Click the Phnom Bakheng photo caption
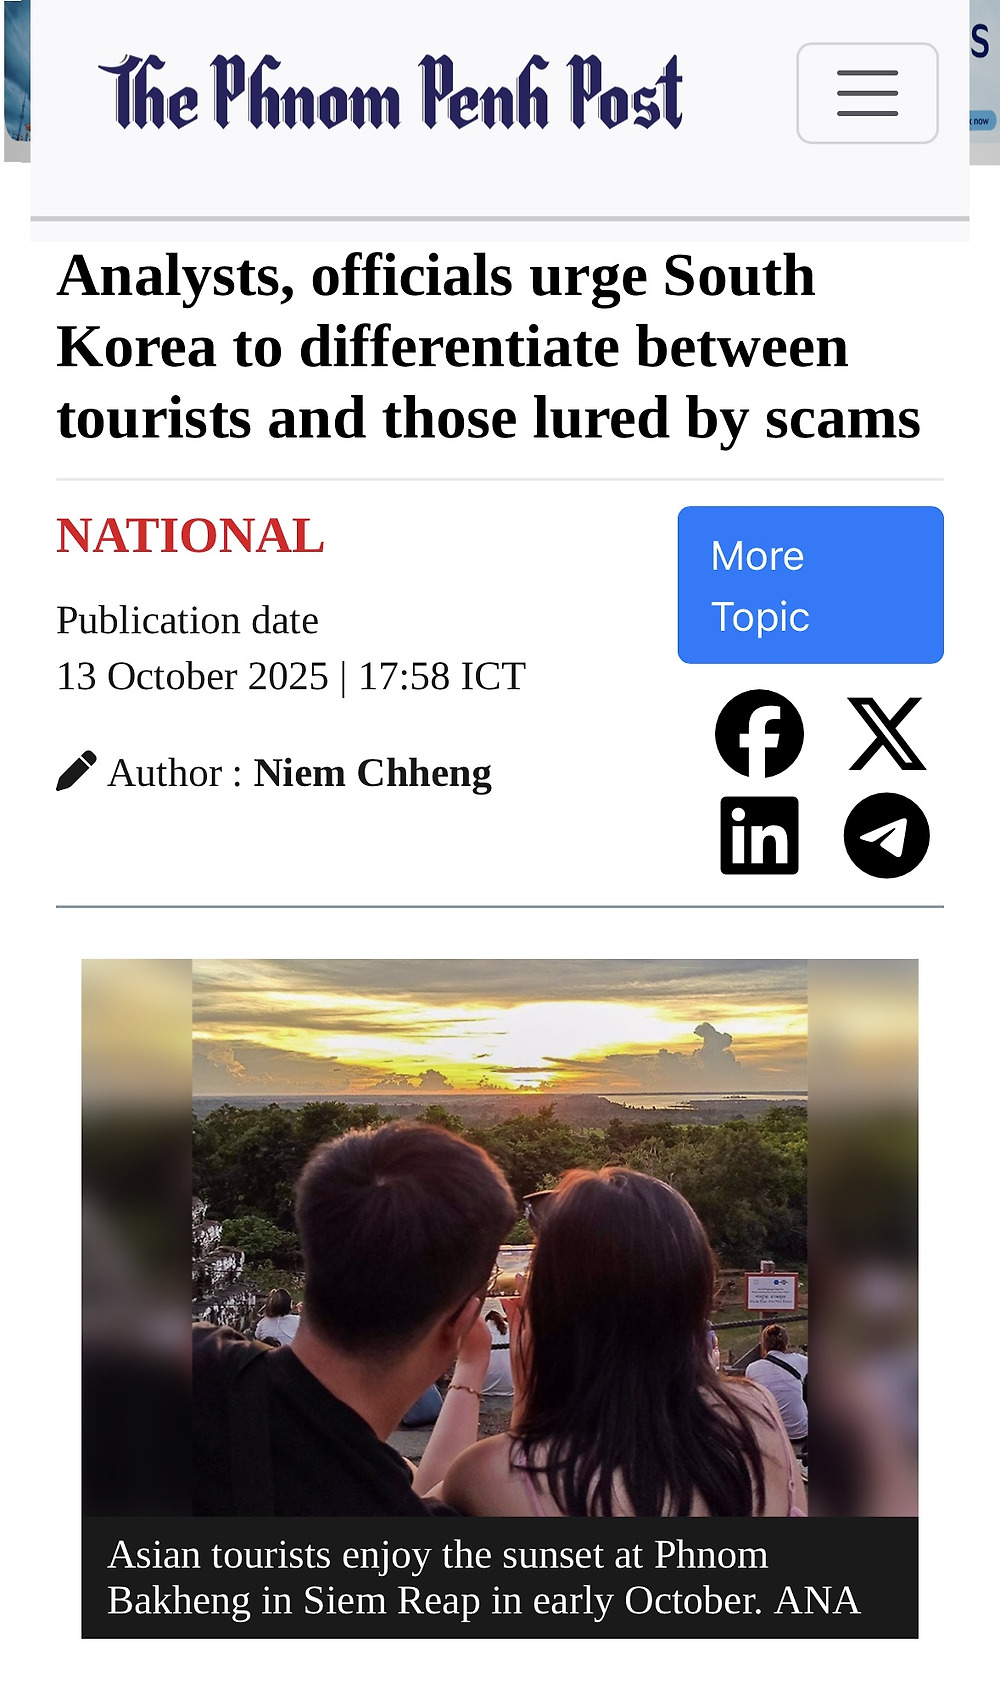This screenshot has height=1699, width=1000. pos(483,1577)
